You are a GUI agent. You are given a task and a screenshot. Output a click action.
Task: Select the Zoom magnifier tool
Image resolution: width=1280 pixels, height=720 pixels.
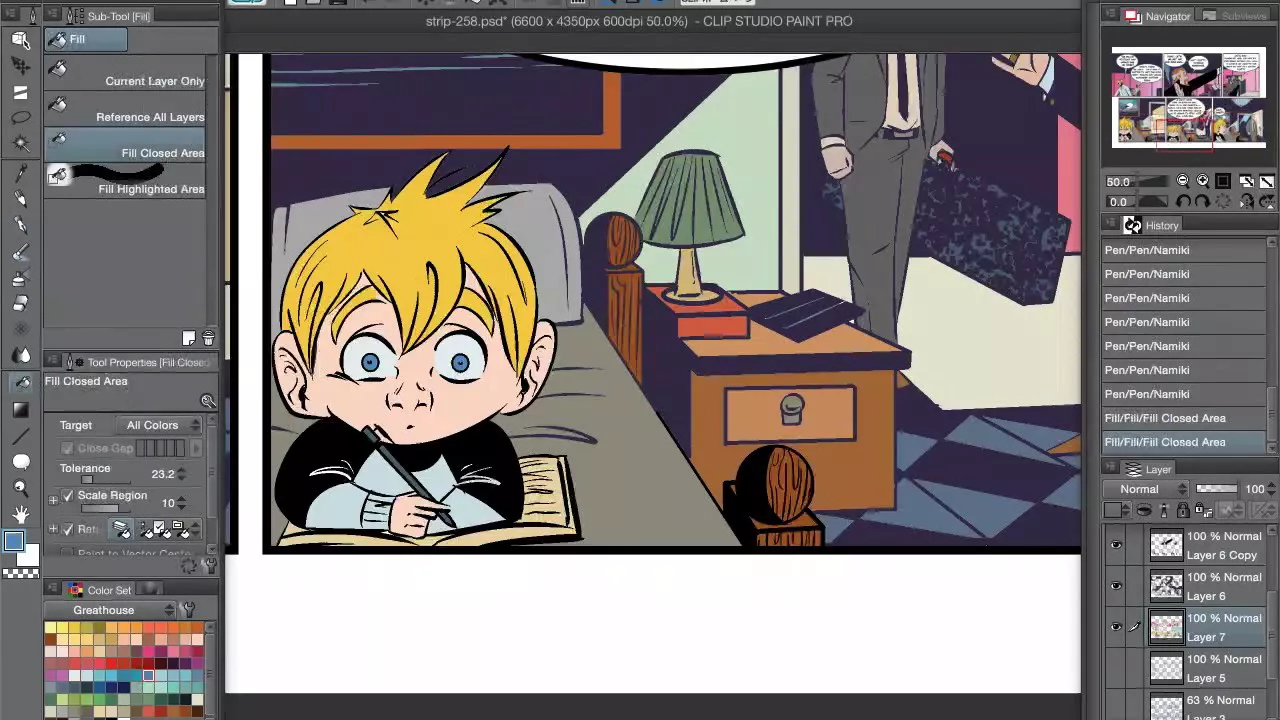point(20,488)
